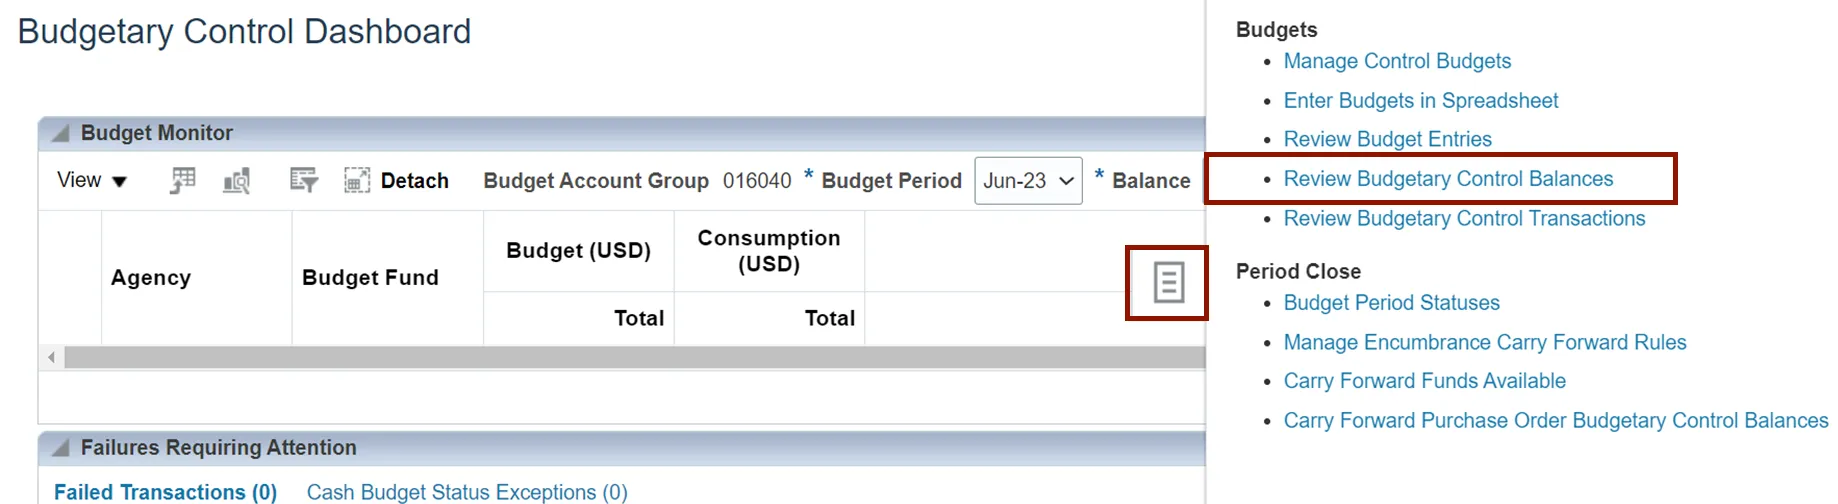Open Enter Budgets in Spreadsheet link
Image resolution: width=1838 pixels, height=504 pixels.
click(1420, 101)
